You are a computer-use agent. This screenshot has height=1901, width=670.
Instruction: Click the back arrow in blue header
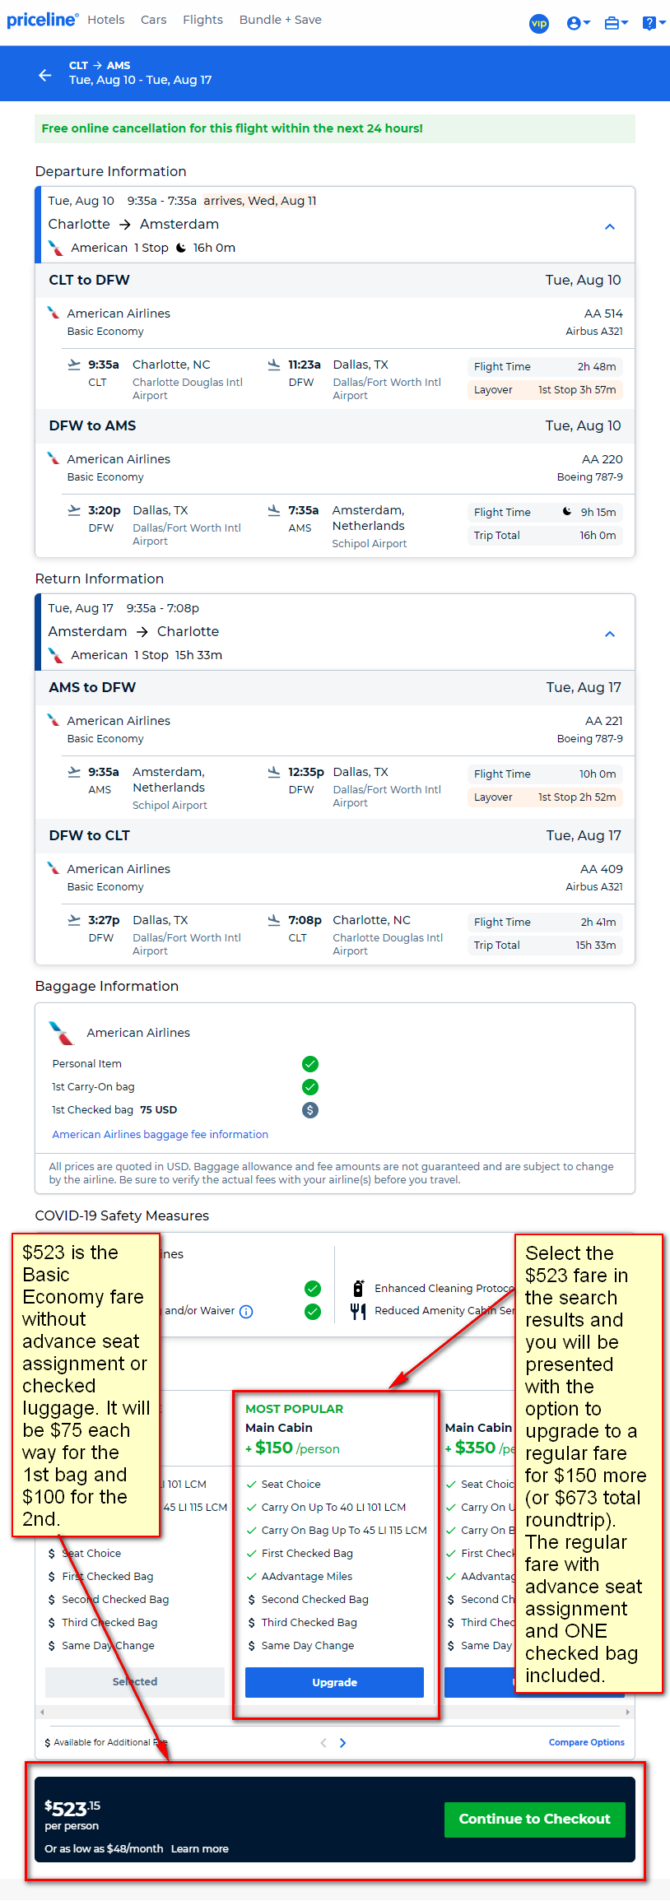[x=45, y=75]
